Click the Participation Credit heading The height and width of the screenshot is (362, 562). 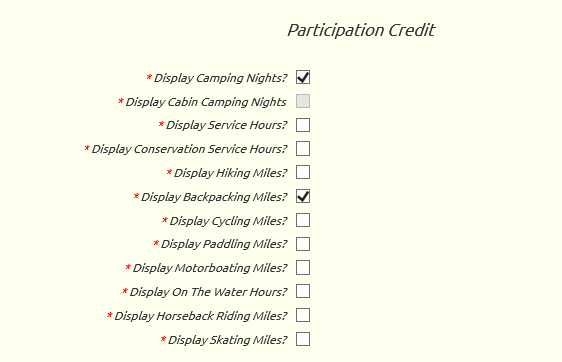point(361,30)
